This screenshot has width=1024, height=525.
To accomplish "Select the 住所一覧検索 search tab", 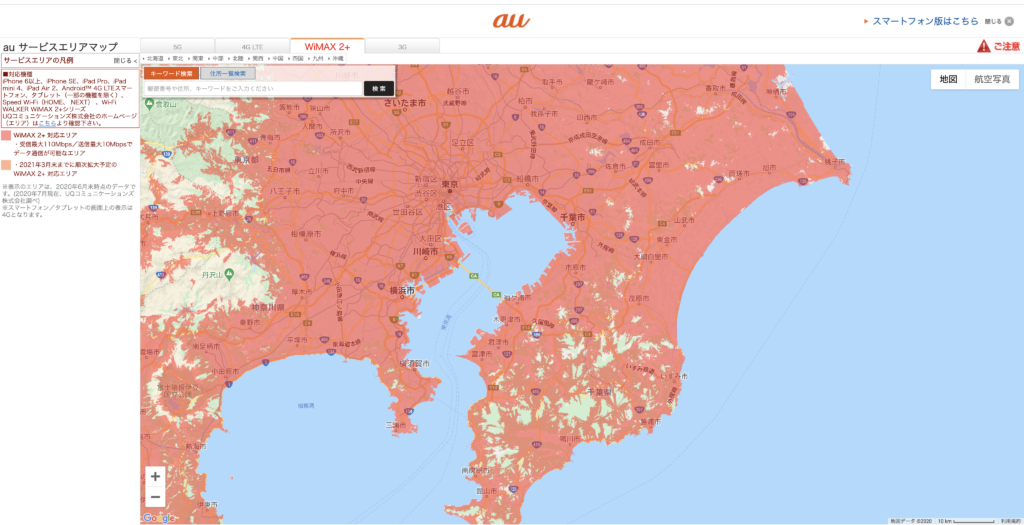I will (x=228, y=74).
